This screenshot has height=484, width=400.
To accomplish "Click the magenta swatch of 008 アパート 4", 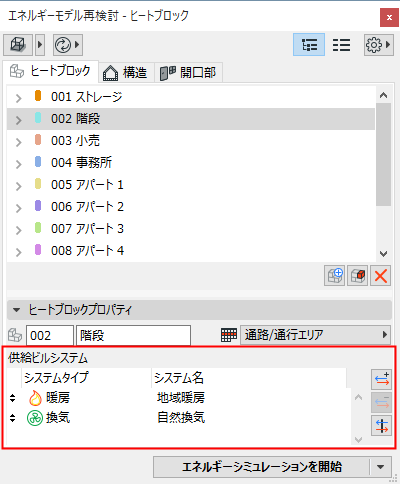I will pyautogui.click(x=38, y=250).
